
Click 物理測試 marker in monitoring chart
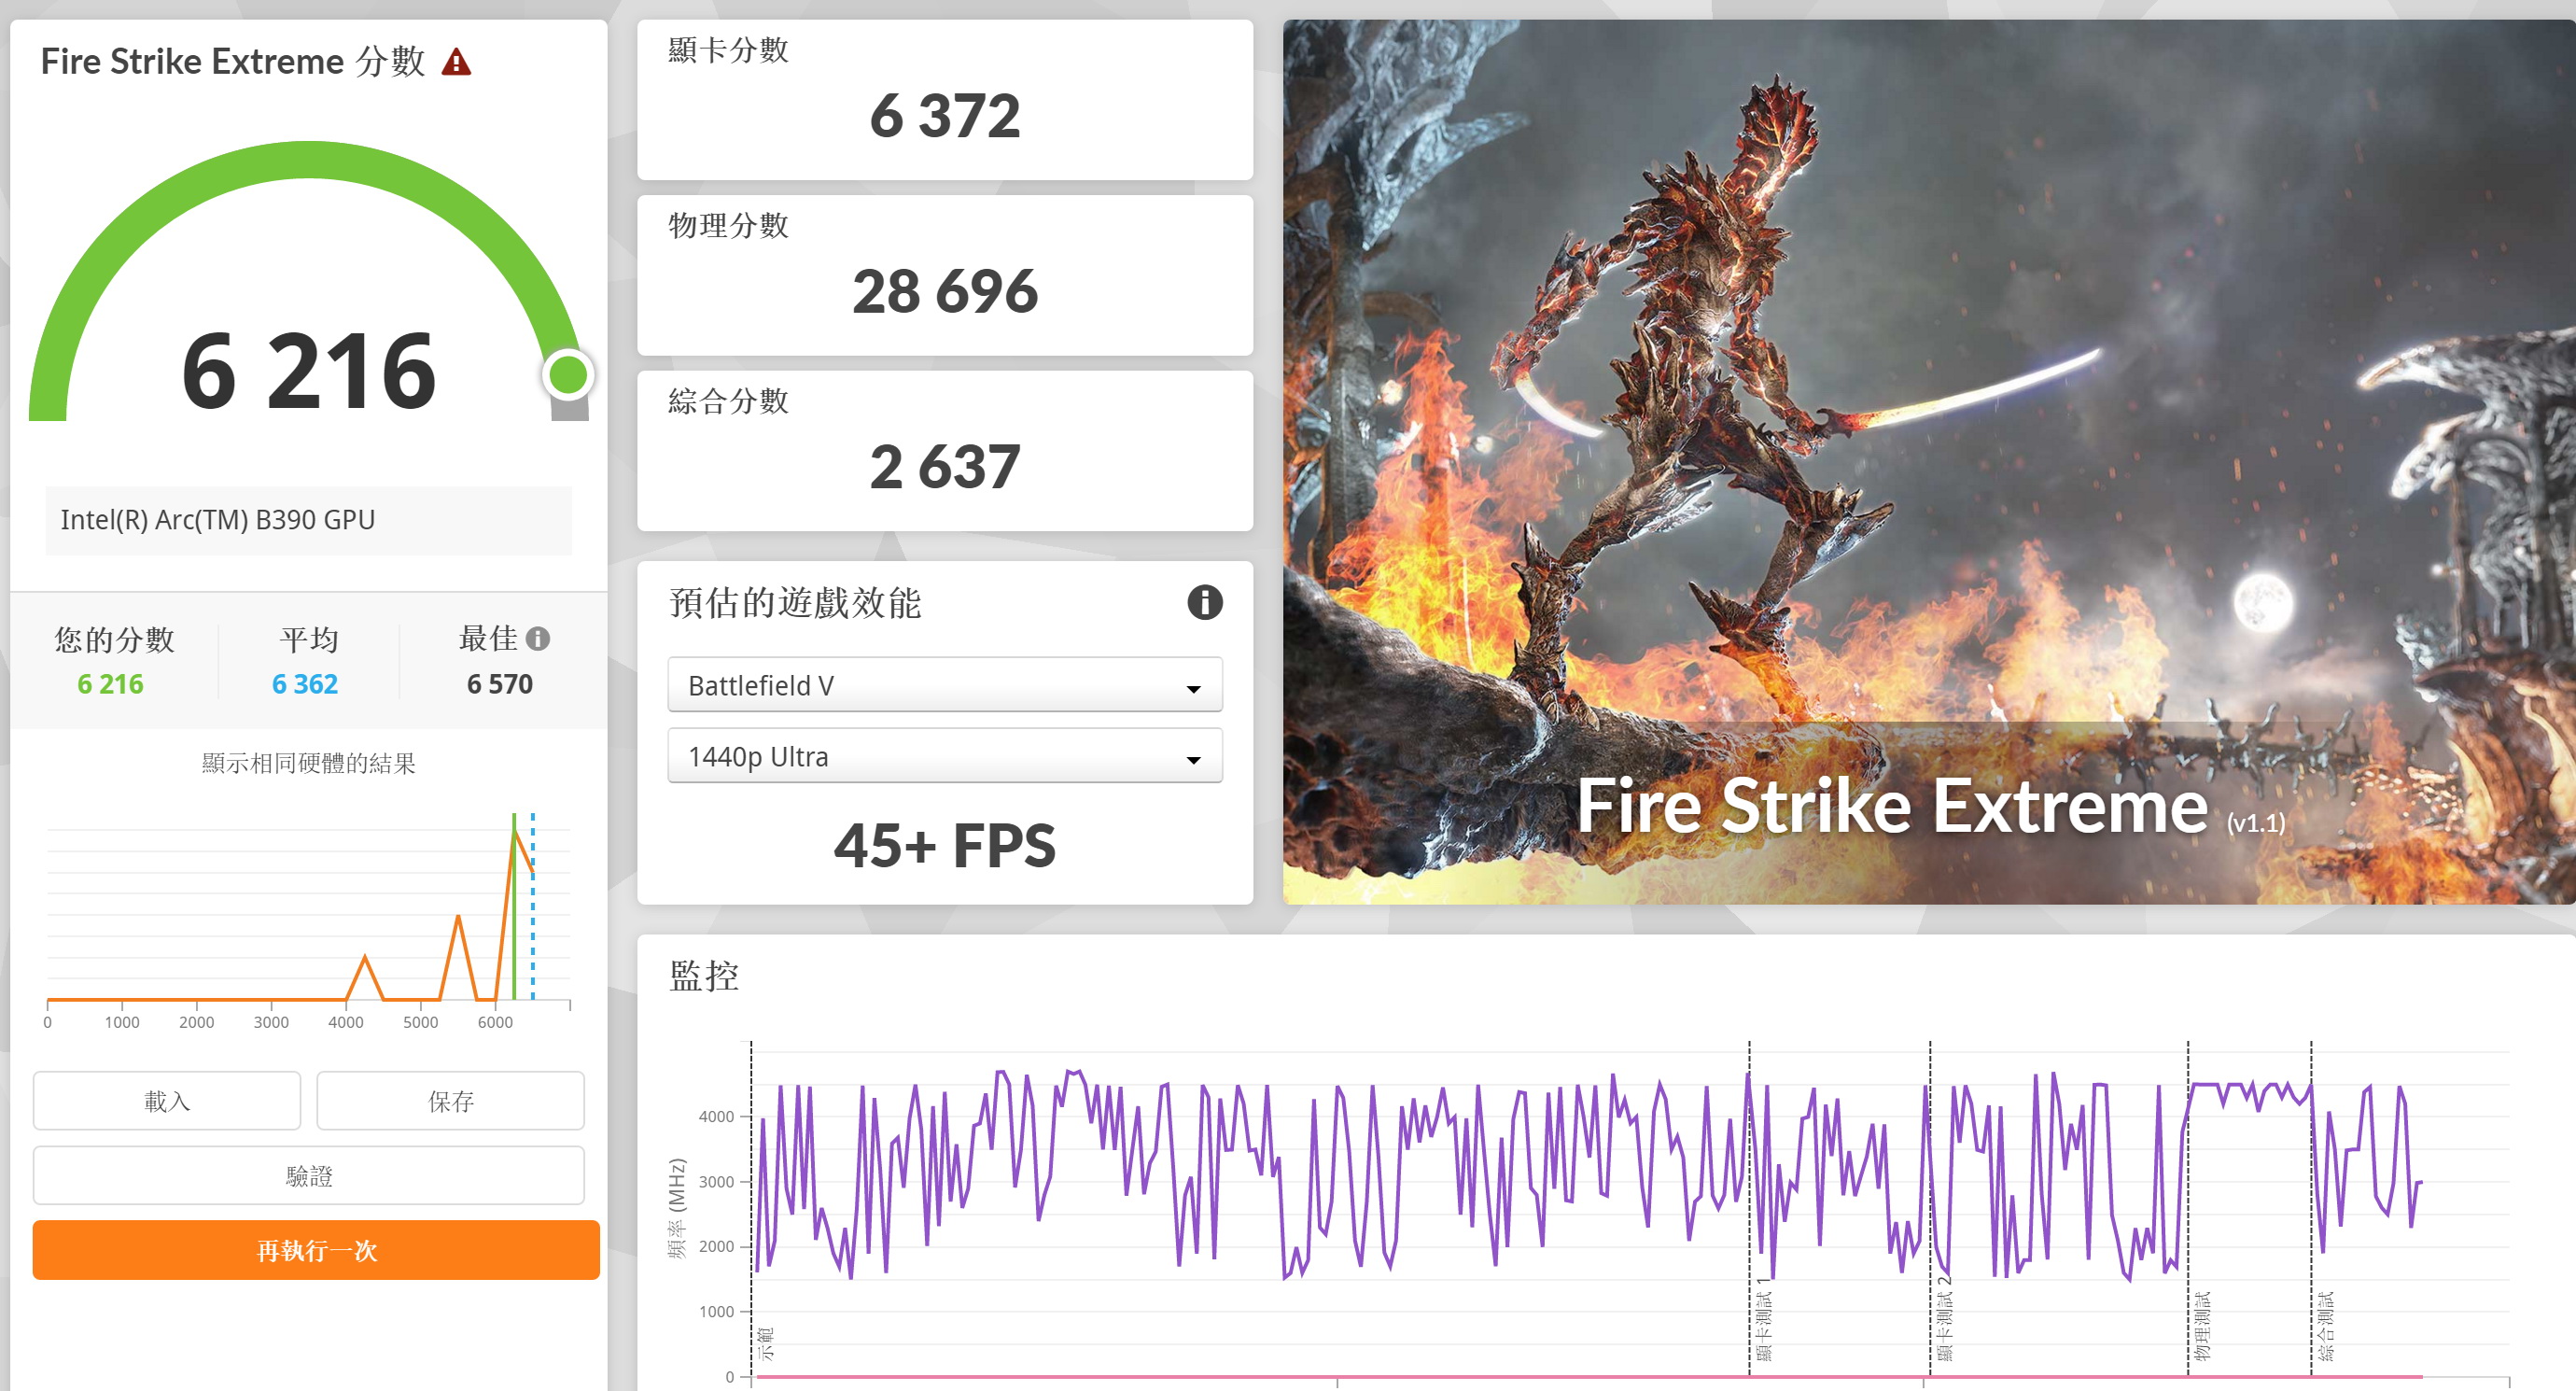click(2201, 1325)
